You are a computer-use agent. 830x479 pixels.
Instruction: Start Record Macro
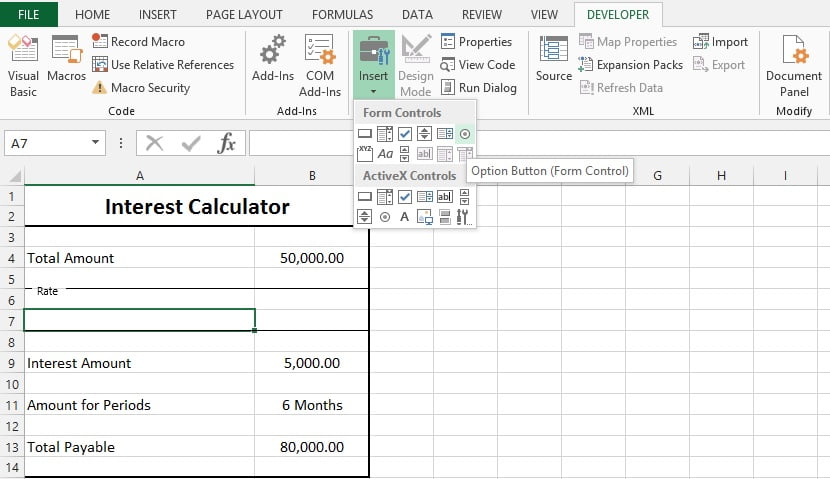point(139,41)
